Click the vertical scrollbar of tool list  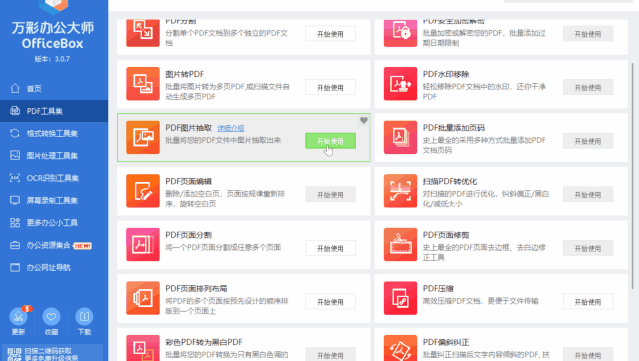click(633, 175)
